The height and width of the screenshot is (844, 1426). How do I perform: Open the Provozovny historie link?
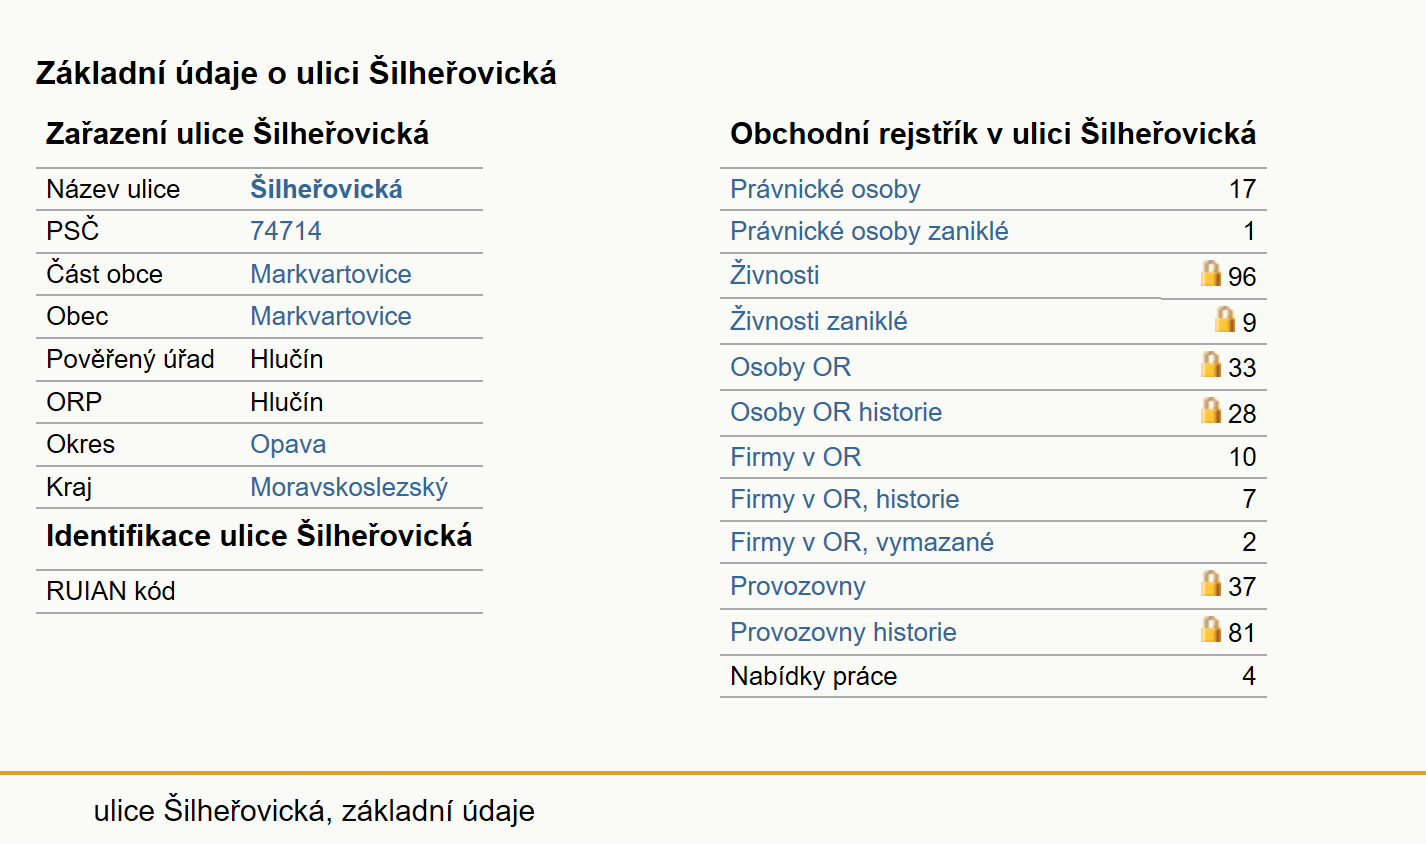pyautogui.click(x=843, y=632)
